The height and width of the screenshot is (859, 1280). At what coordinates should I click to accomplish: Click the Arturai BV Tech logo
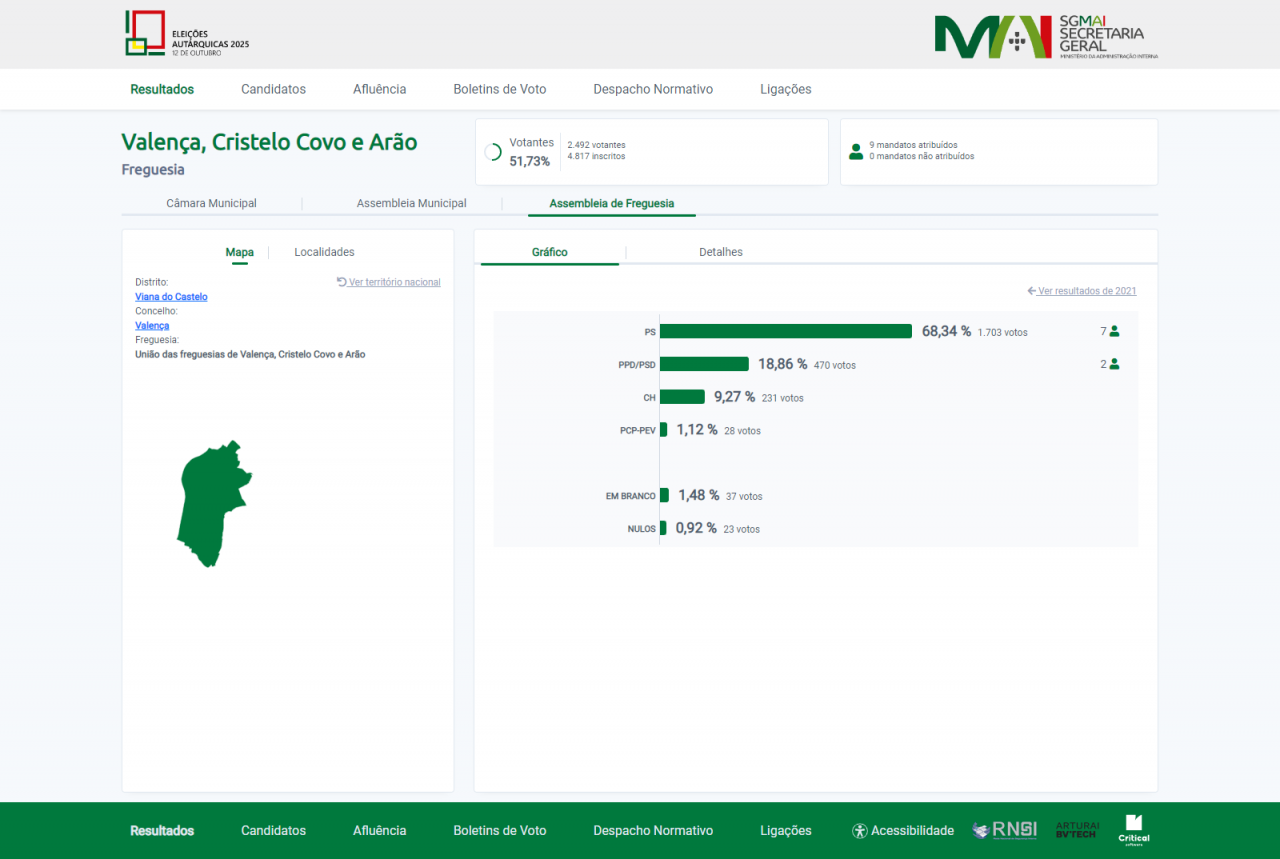[x=1076, y=830]
